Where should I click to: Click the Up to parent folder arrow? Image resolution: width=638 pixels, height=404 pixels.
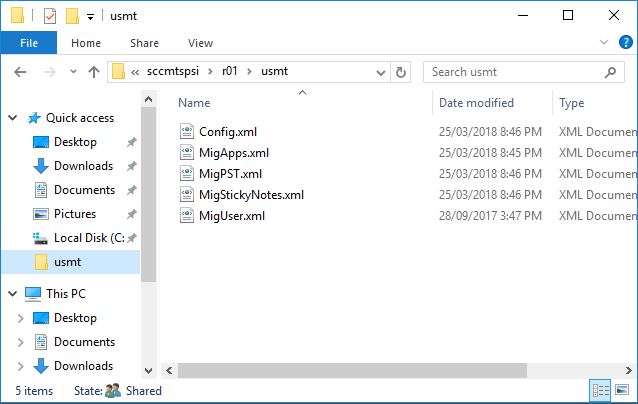click(94, 72)
